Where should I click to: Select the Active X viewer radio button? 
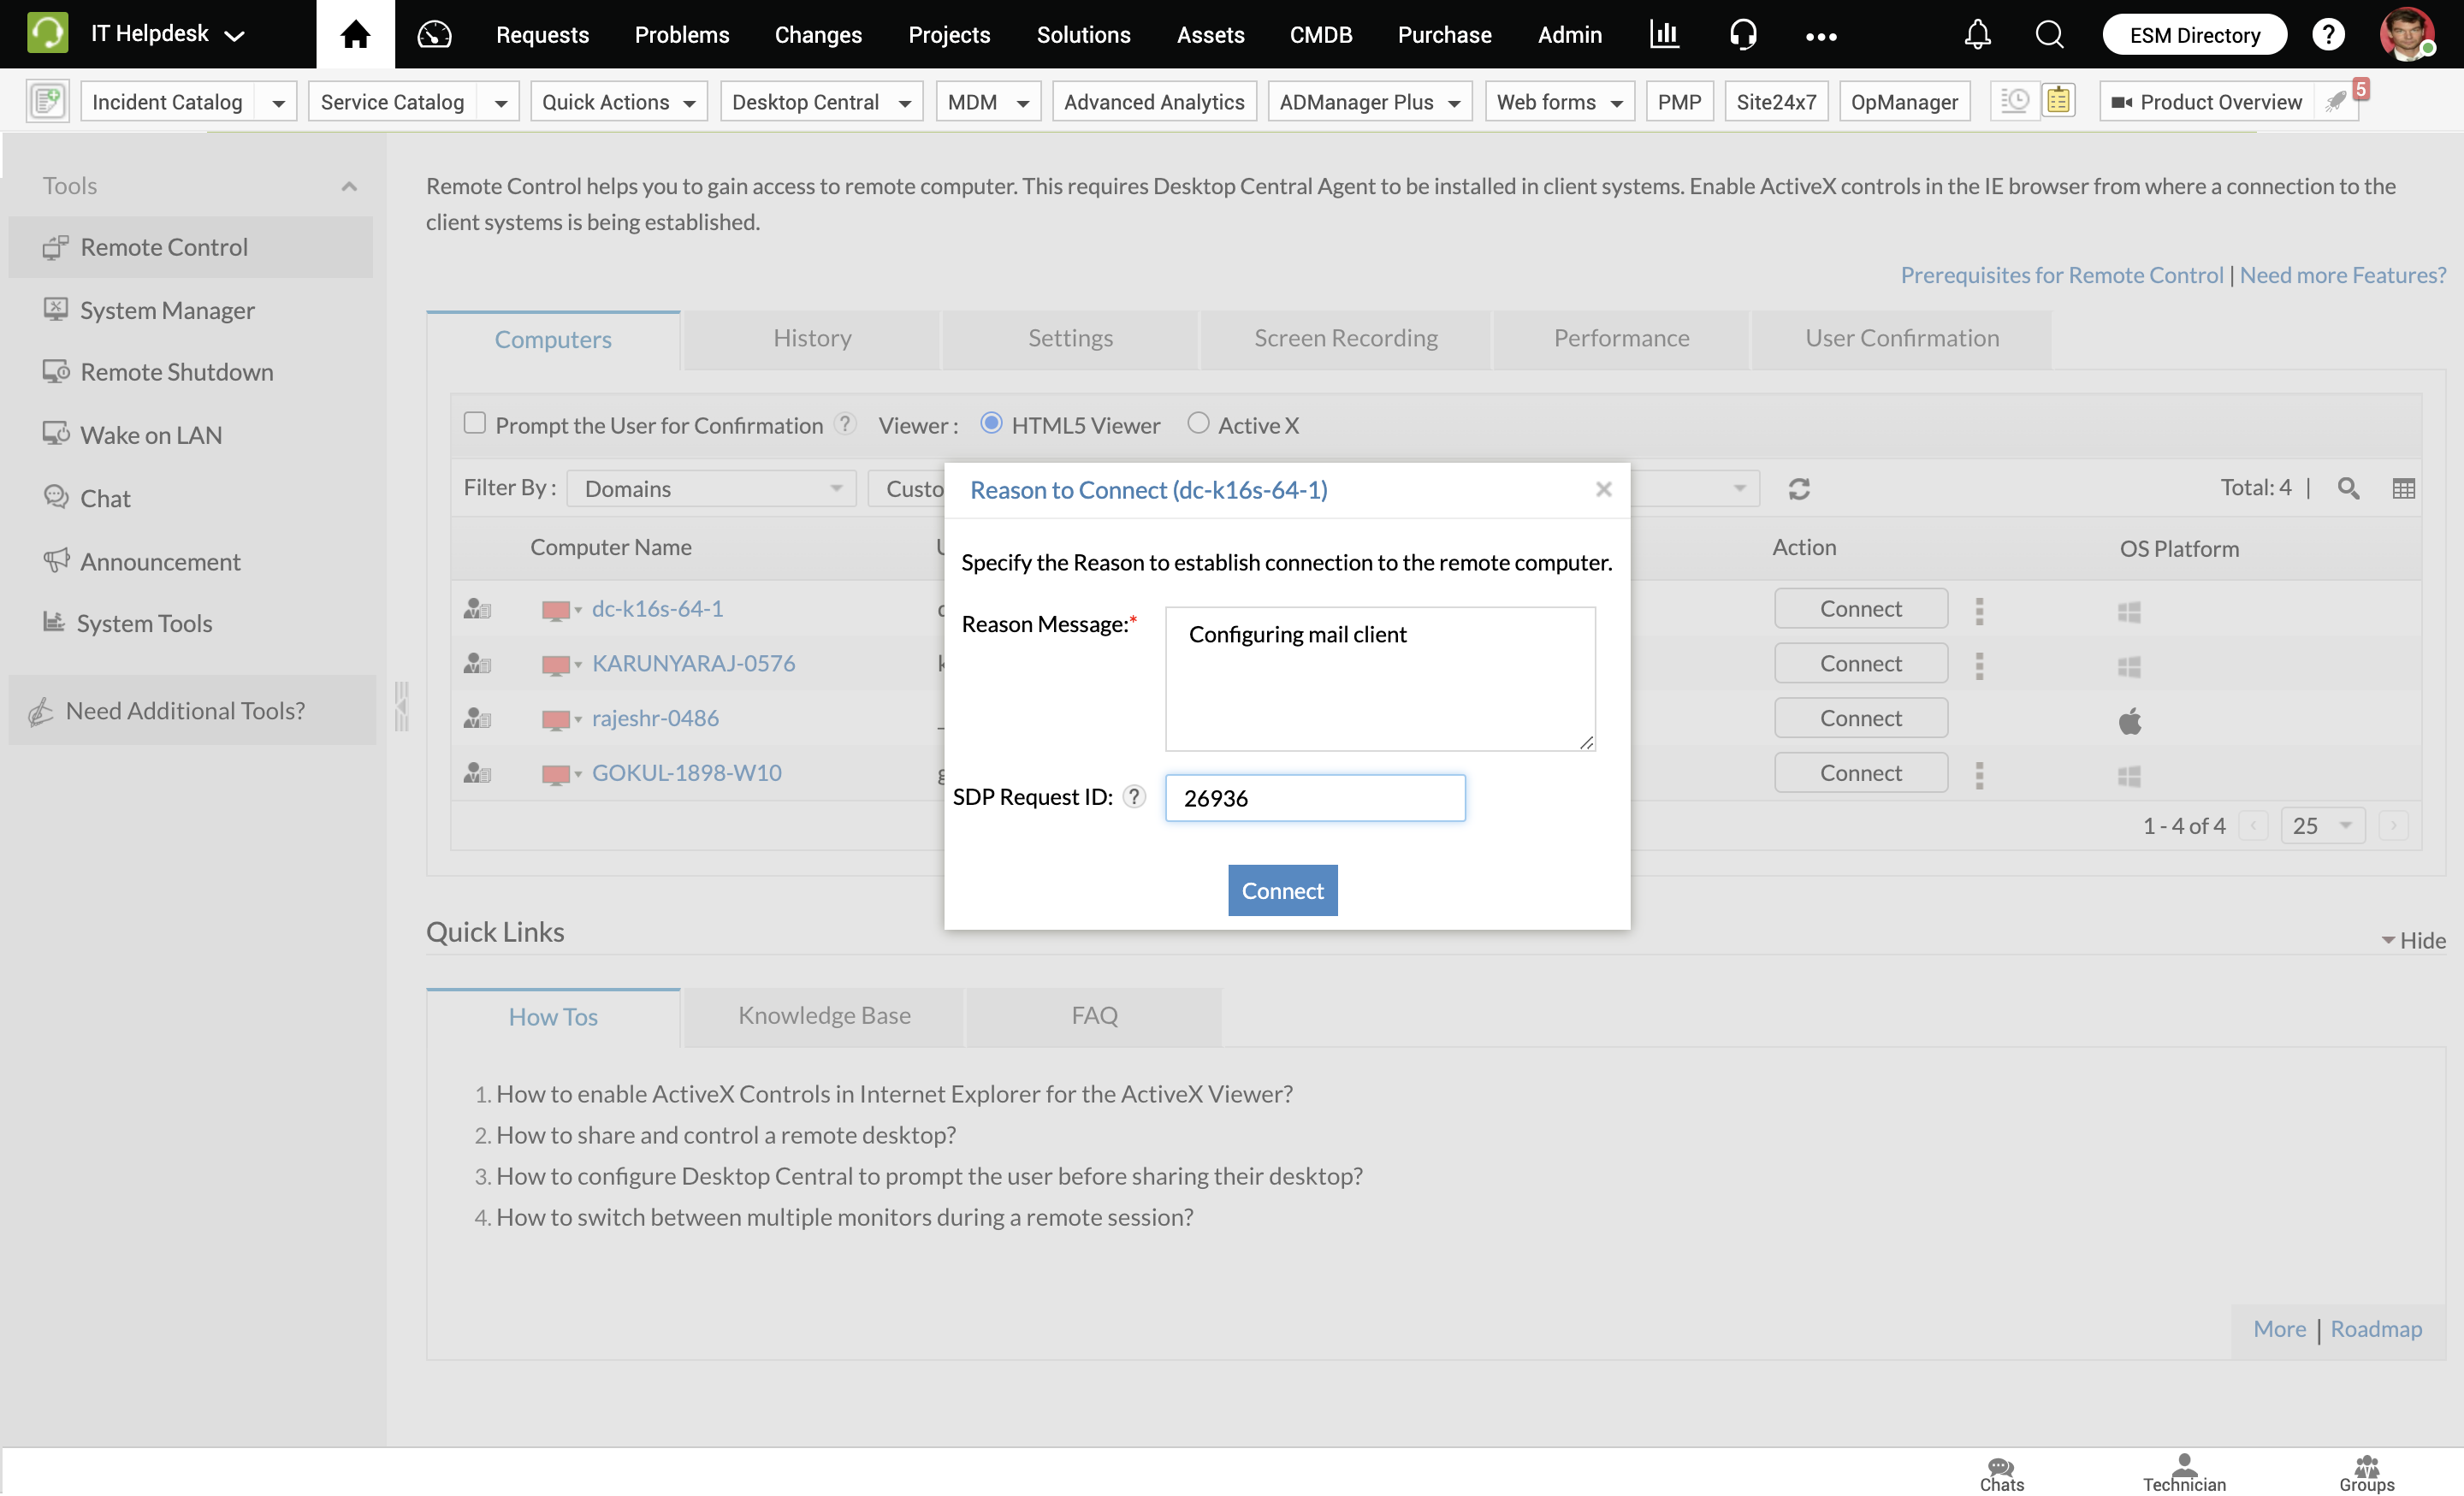coord(1198,424)
